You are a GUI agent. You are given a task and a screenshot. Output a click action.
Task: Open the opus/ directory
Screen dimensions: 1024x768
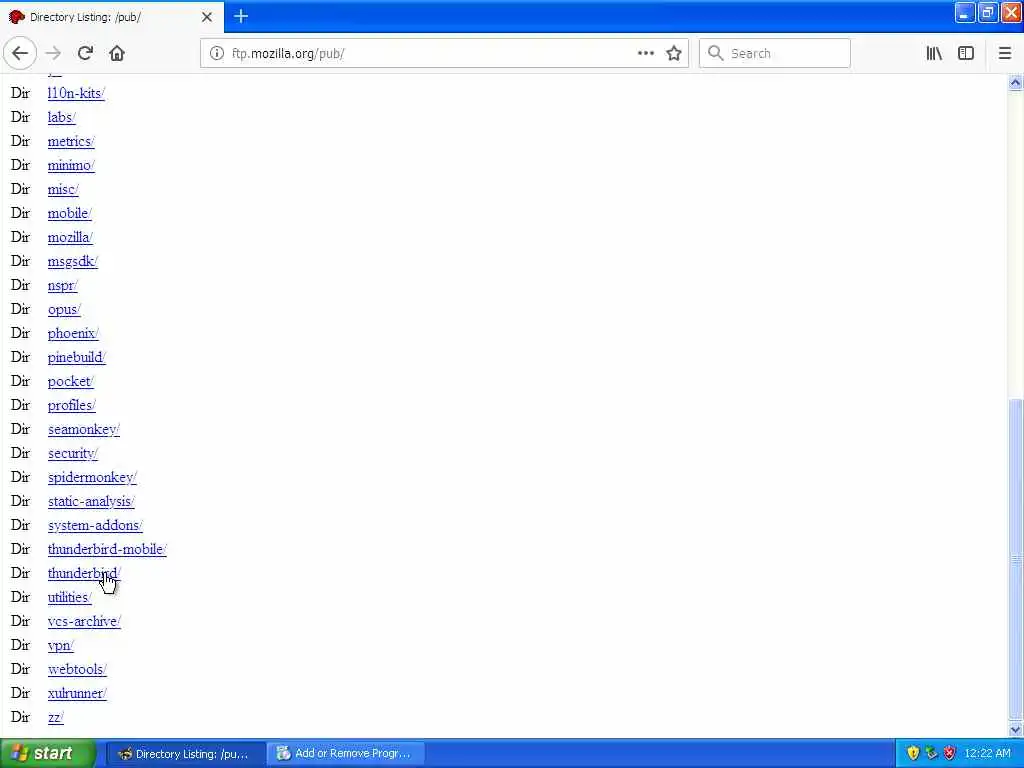[x=64, y=310]
